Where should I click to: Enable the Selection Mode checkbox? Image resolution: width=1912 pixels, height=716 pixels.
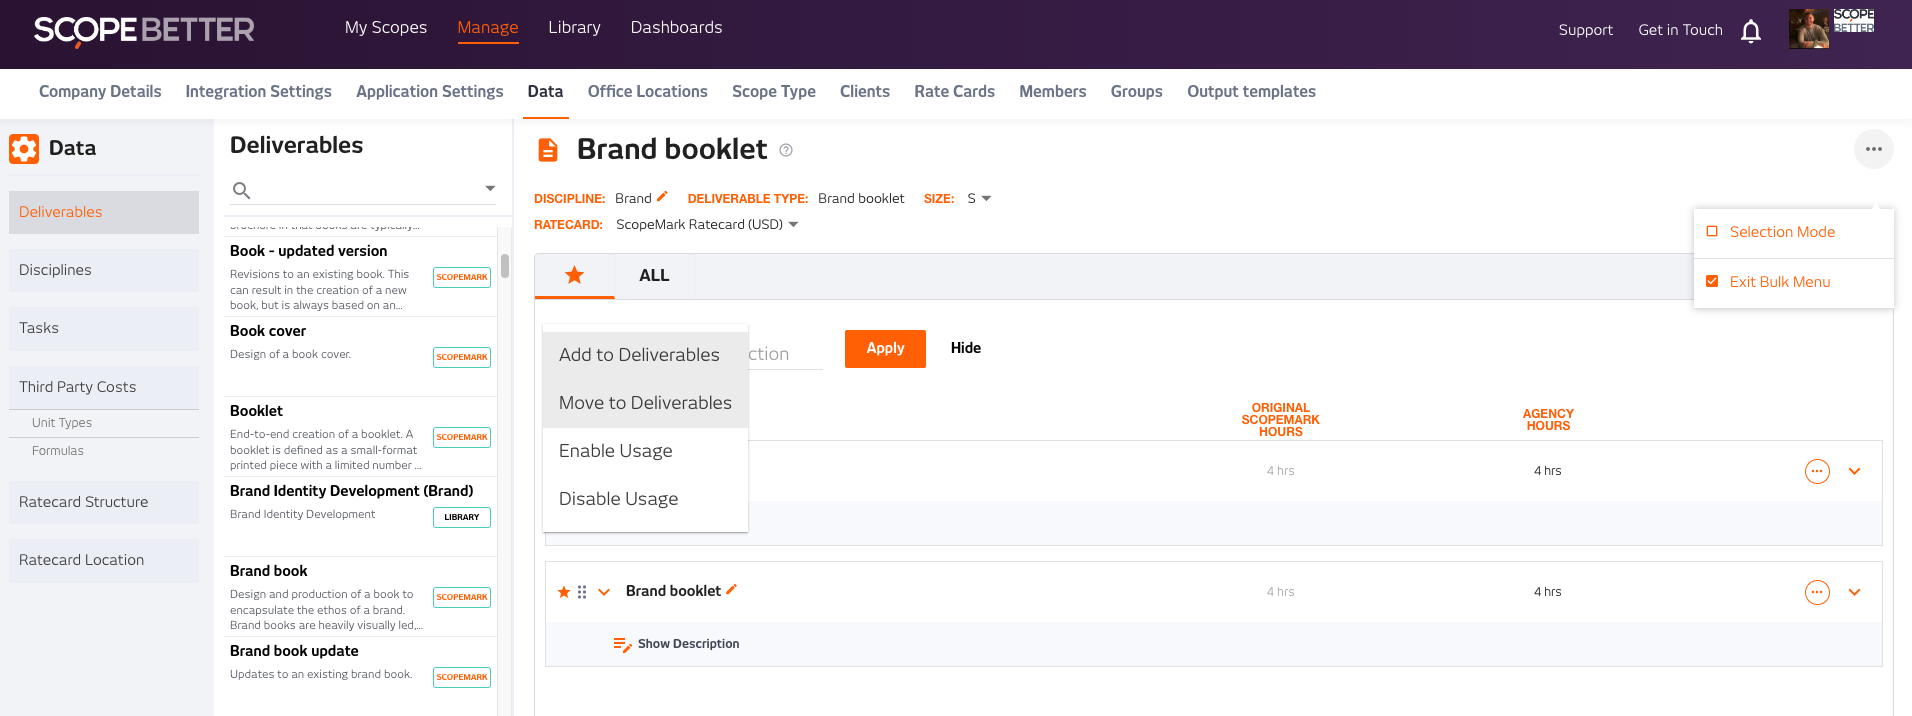tap(1712, 232)
